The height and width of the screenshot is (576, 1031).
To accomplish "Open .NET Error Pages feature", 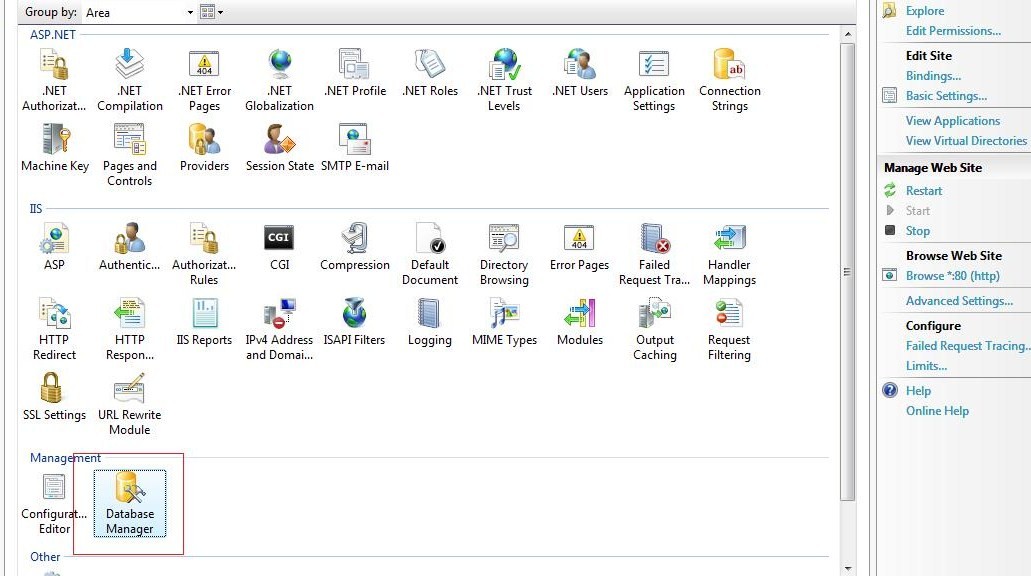I will 204,80.
